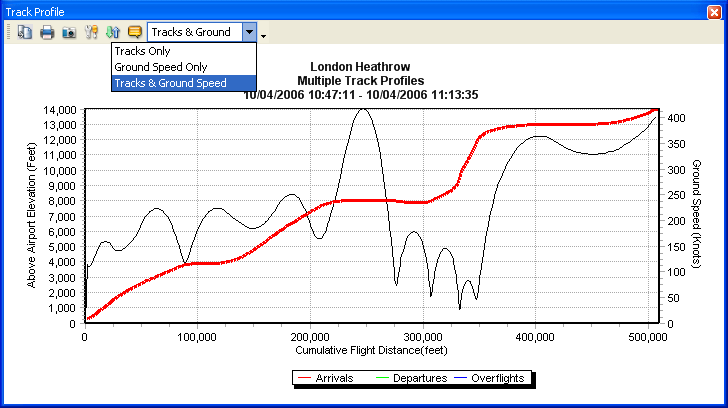The width and height of the screenshot is (728, 408).
Task: Click the green and blue up/down arrows icon
Action: coord(113,32)
